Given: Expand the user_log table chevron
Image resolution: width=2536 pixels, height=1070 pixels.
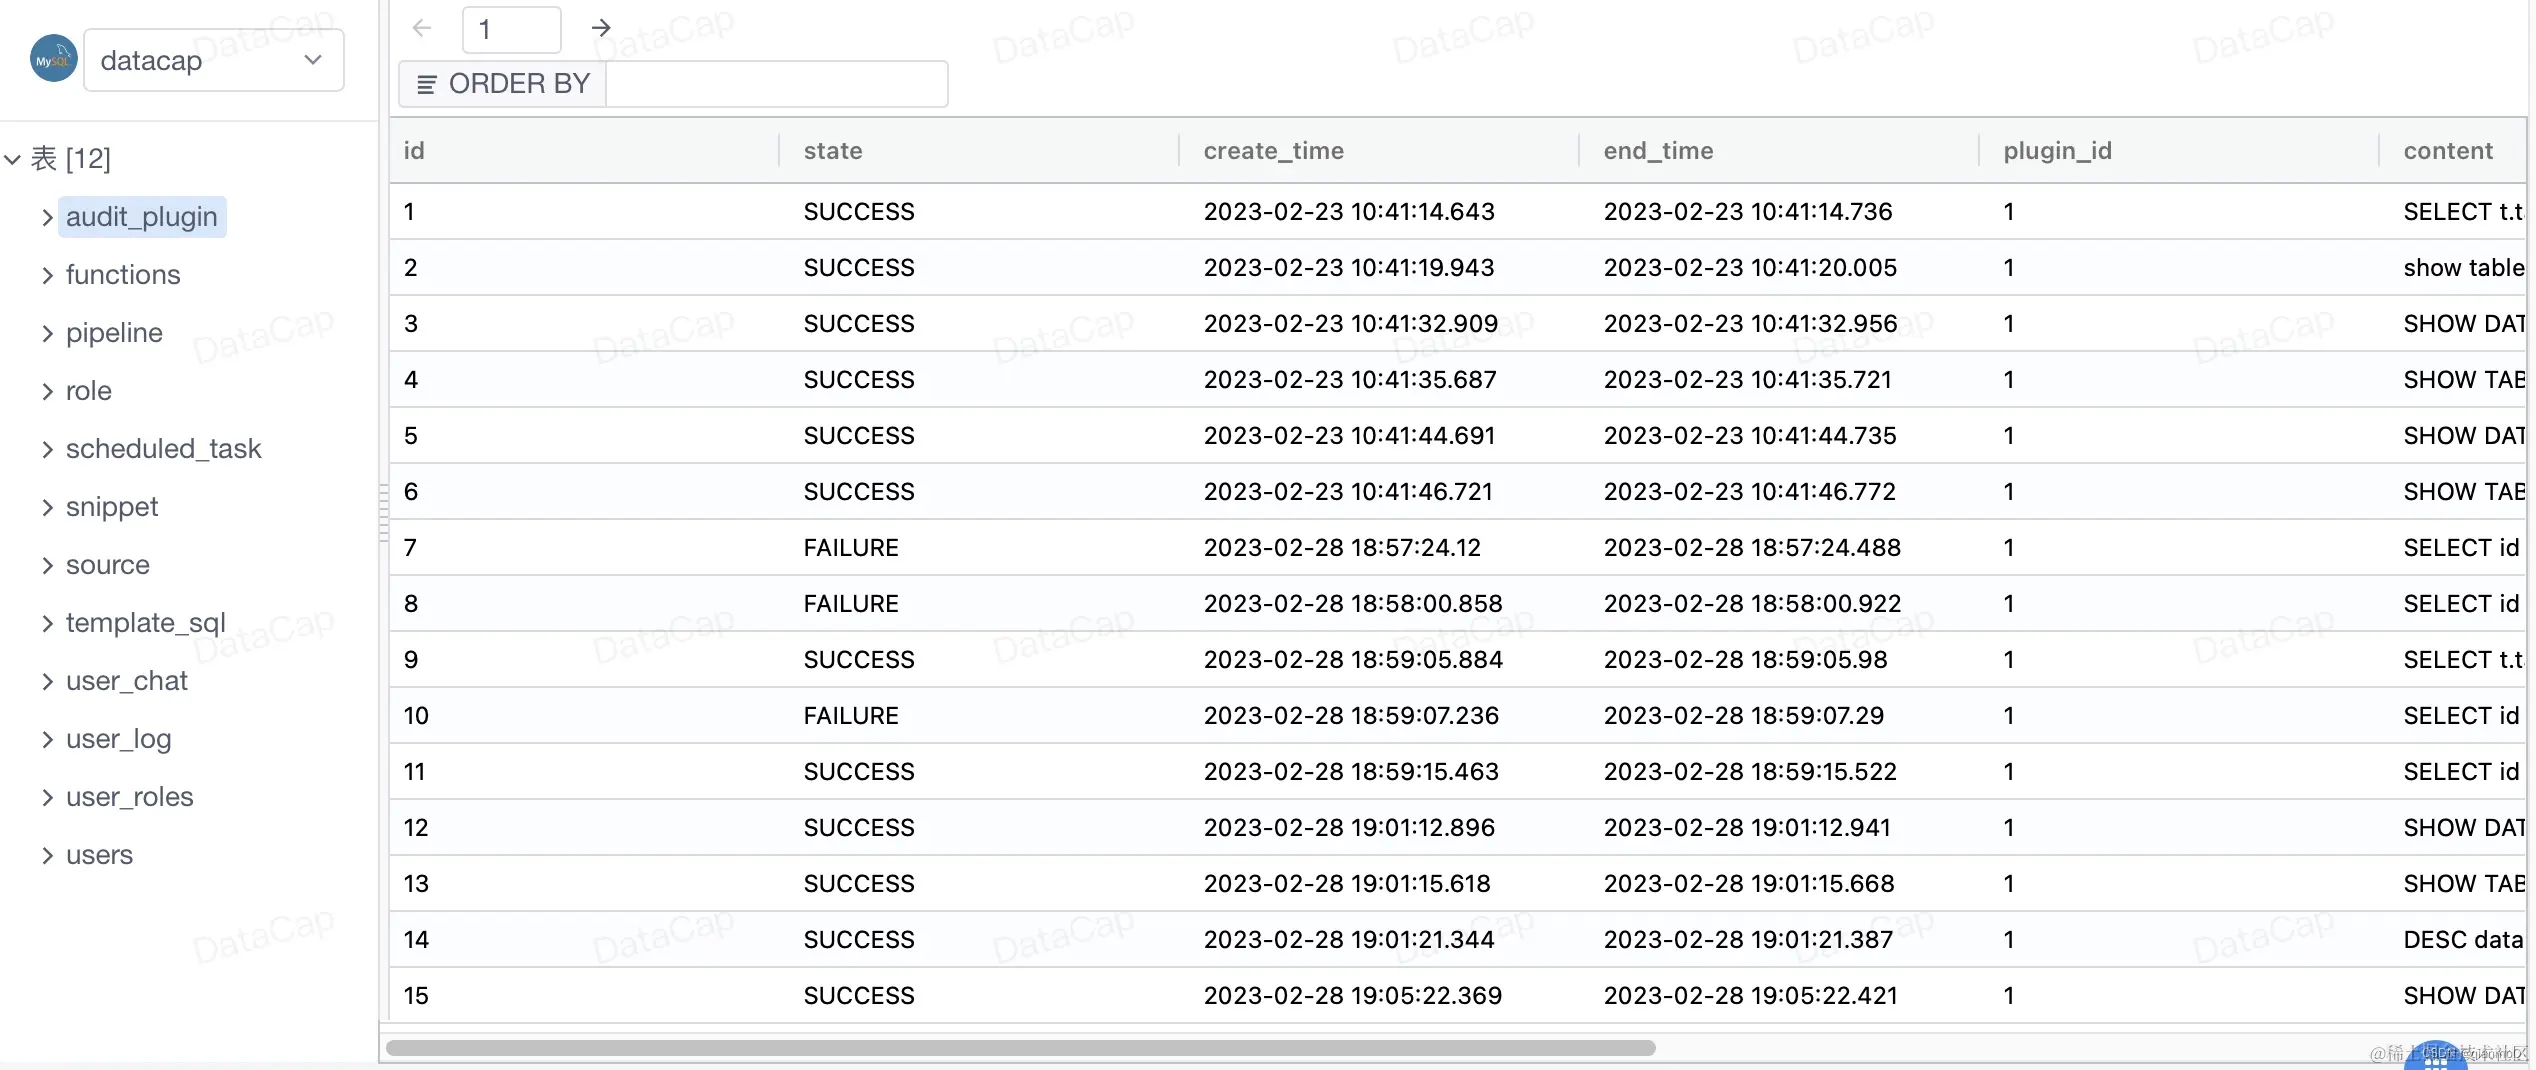Looking at the screenshot, I should 47,739.
